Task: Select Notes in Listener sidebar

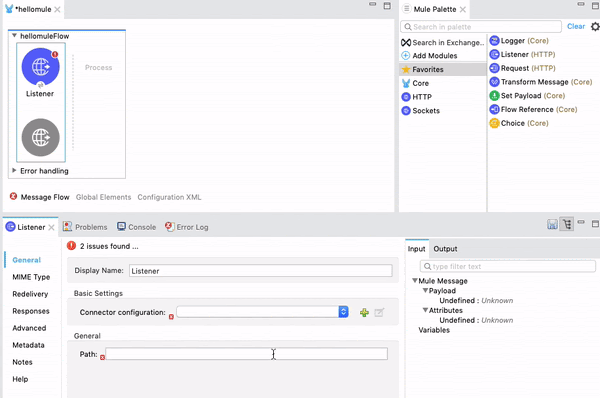Action: (x=22, y=362)
